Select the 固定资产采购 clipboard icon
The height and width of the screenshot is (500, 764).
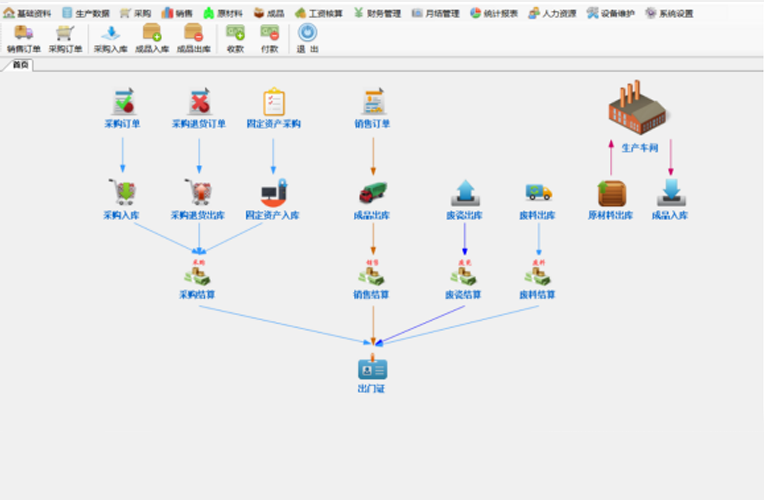(273, 102)
